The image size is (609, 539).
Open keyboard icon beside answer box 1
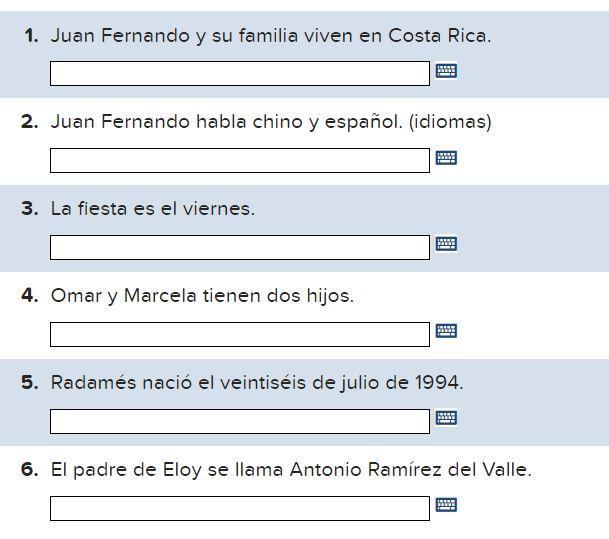446,71
